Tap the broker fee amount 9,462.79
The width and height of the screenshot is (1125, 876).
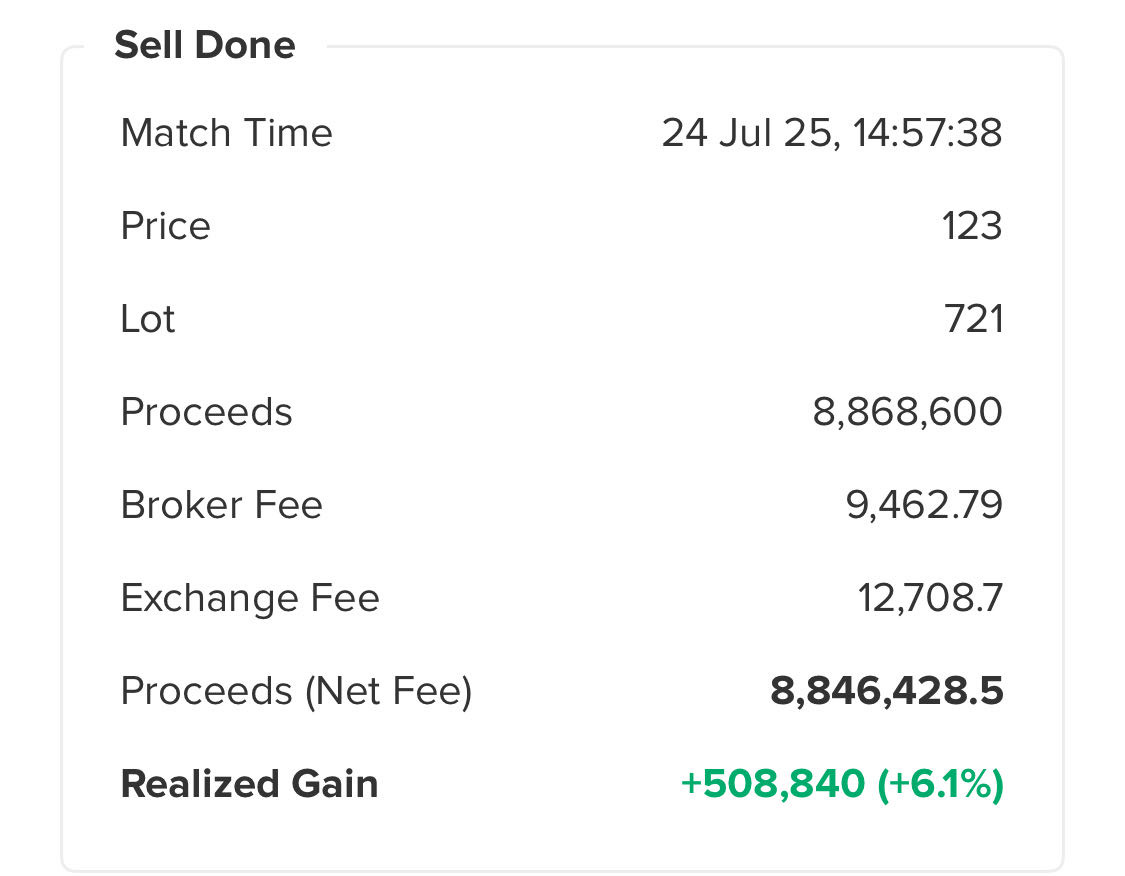tap(924, 504)
